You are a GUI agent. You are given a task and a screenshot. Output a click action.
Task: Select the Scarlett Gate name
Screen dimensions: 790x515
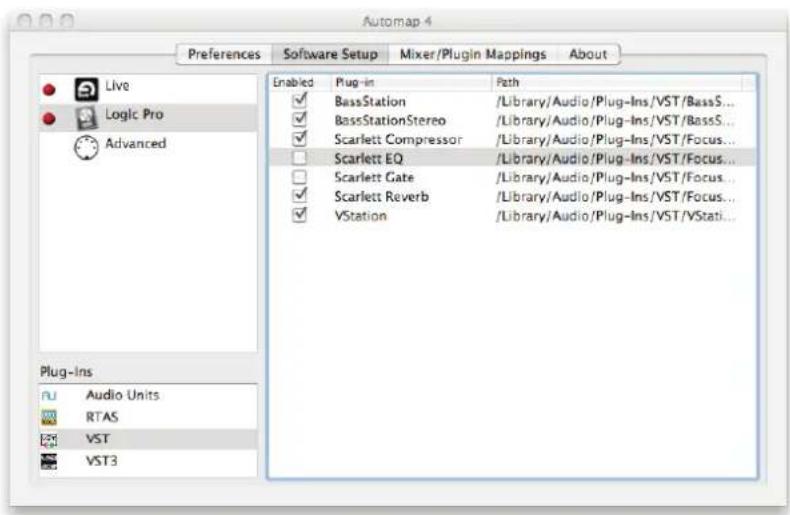point(374,177)
